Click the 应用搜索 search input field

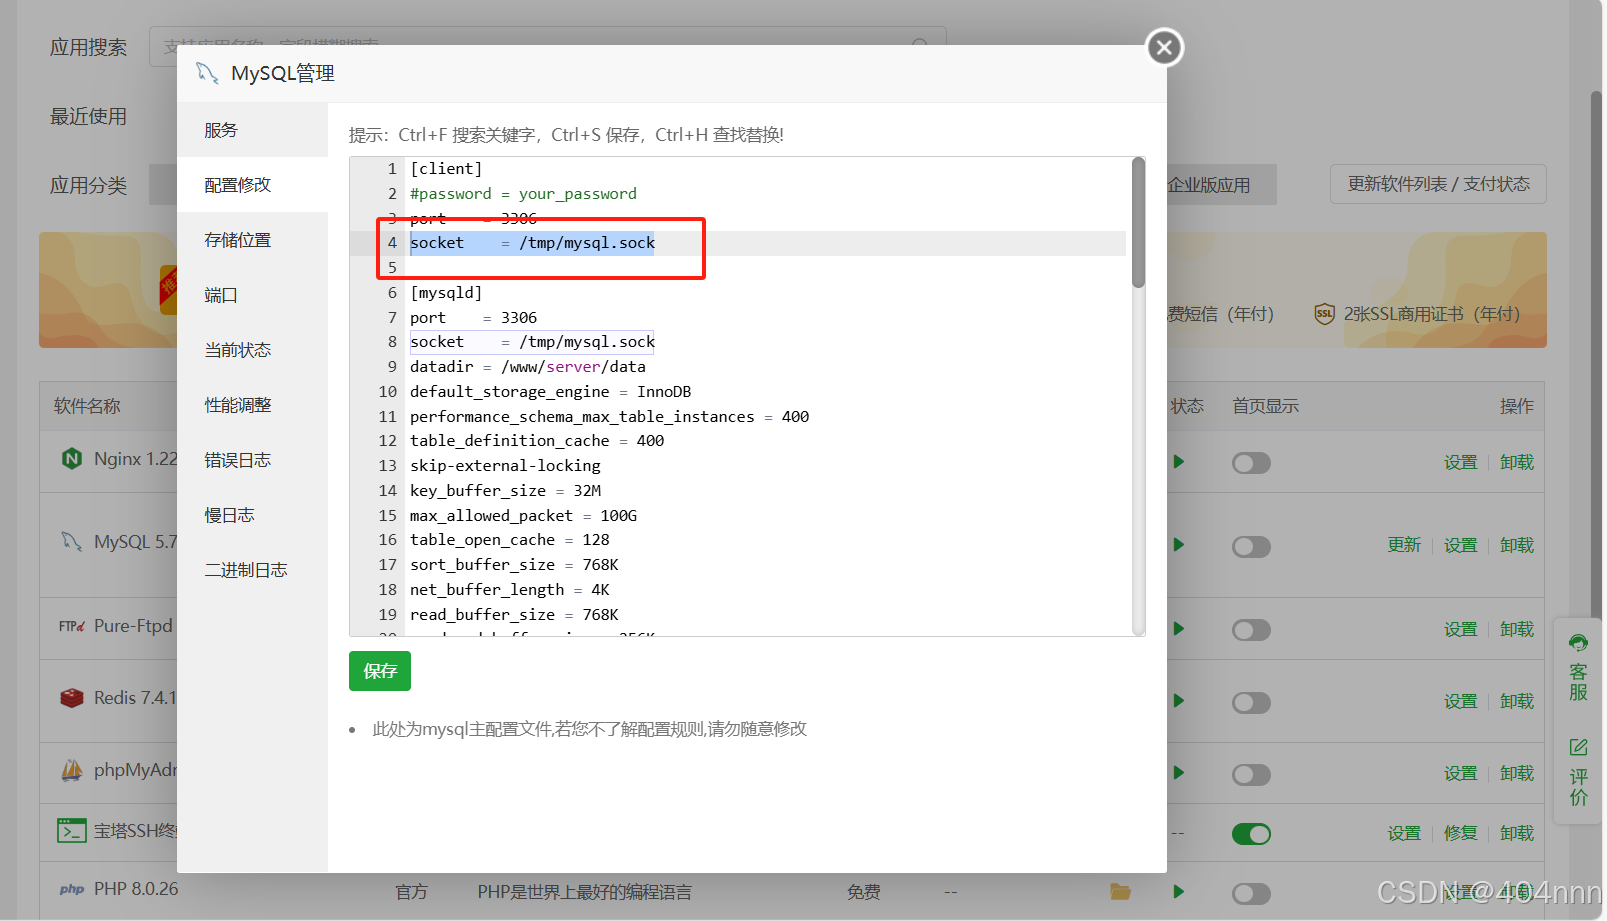tap(547, 47)
